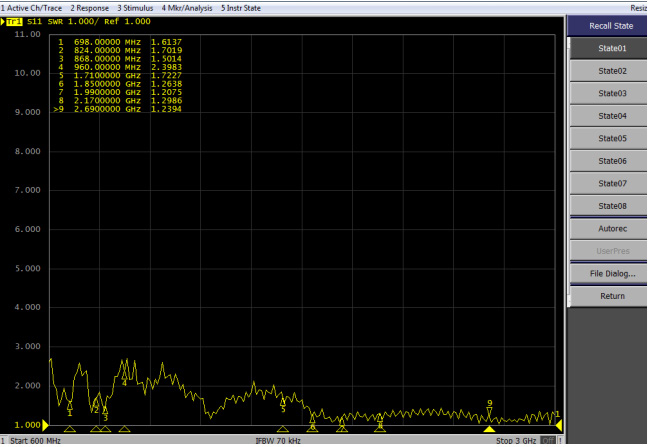Image resolution: width=652 pixels, height=447 pixels.
Task: Recall saved State02
Action: [611, 71]
